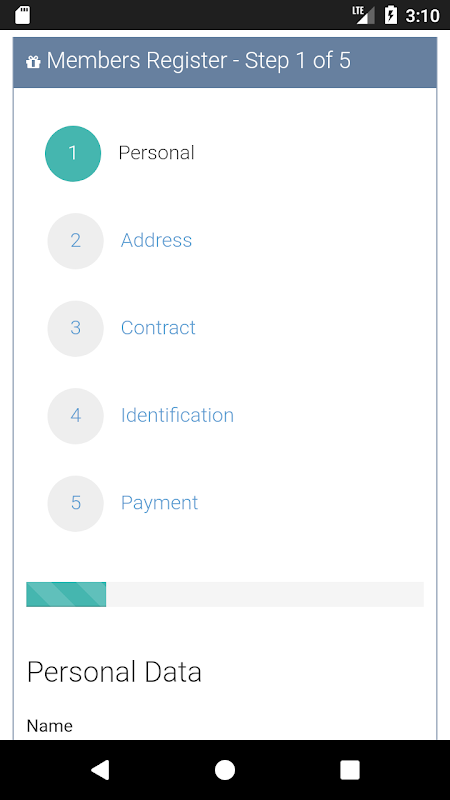Click the gift icon in header
Image resolution: width=450 pixels, height=800 pixels.
coord(33,62)
